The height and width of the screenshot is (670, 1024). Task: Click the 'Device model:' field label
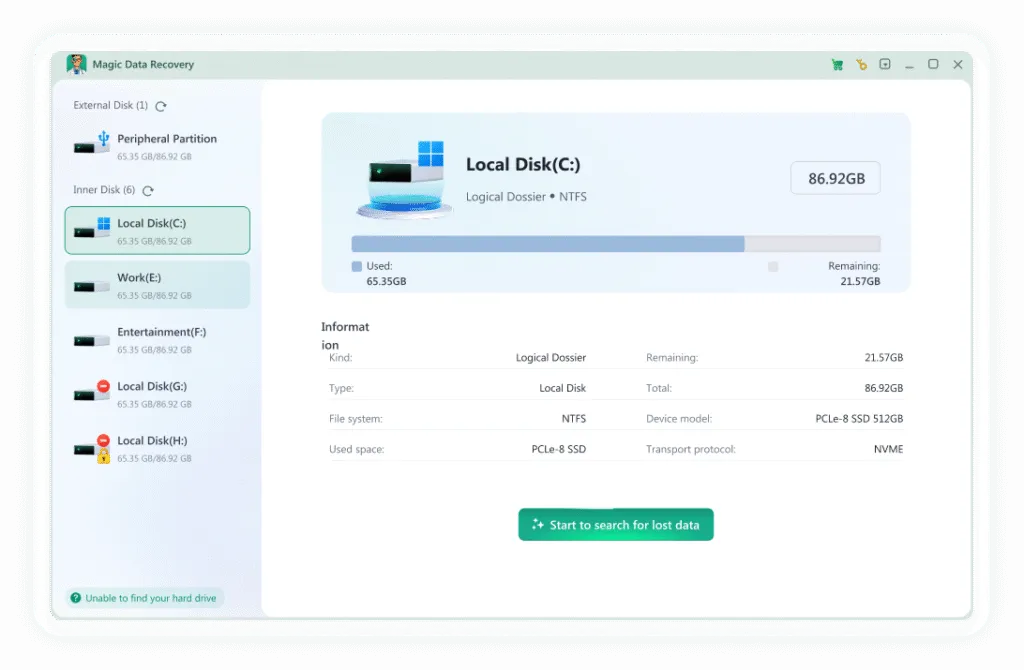[x=679, y=419]
